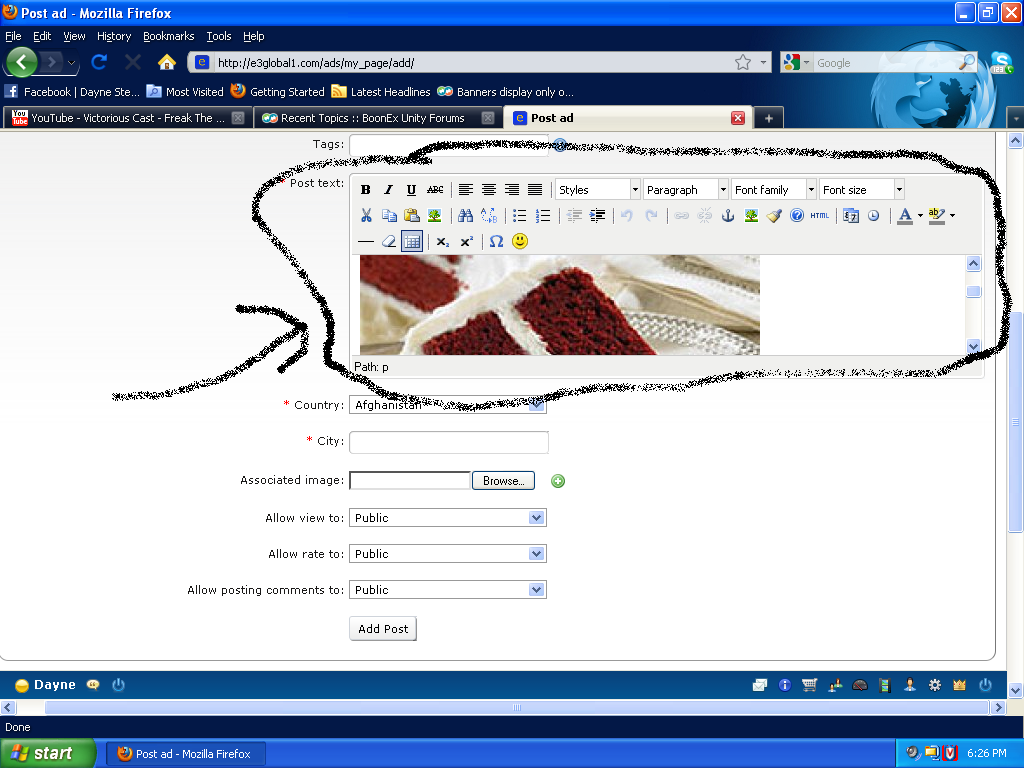This screenshot has width=1024, height=768.
Task: Click the green plus add-image icon
Action: pyautogui.click(x=558, y=481)
